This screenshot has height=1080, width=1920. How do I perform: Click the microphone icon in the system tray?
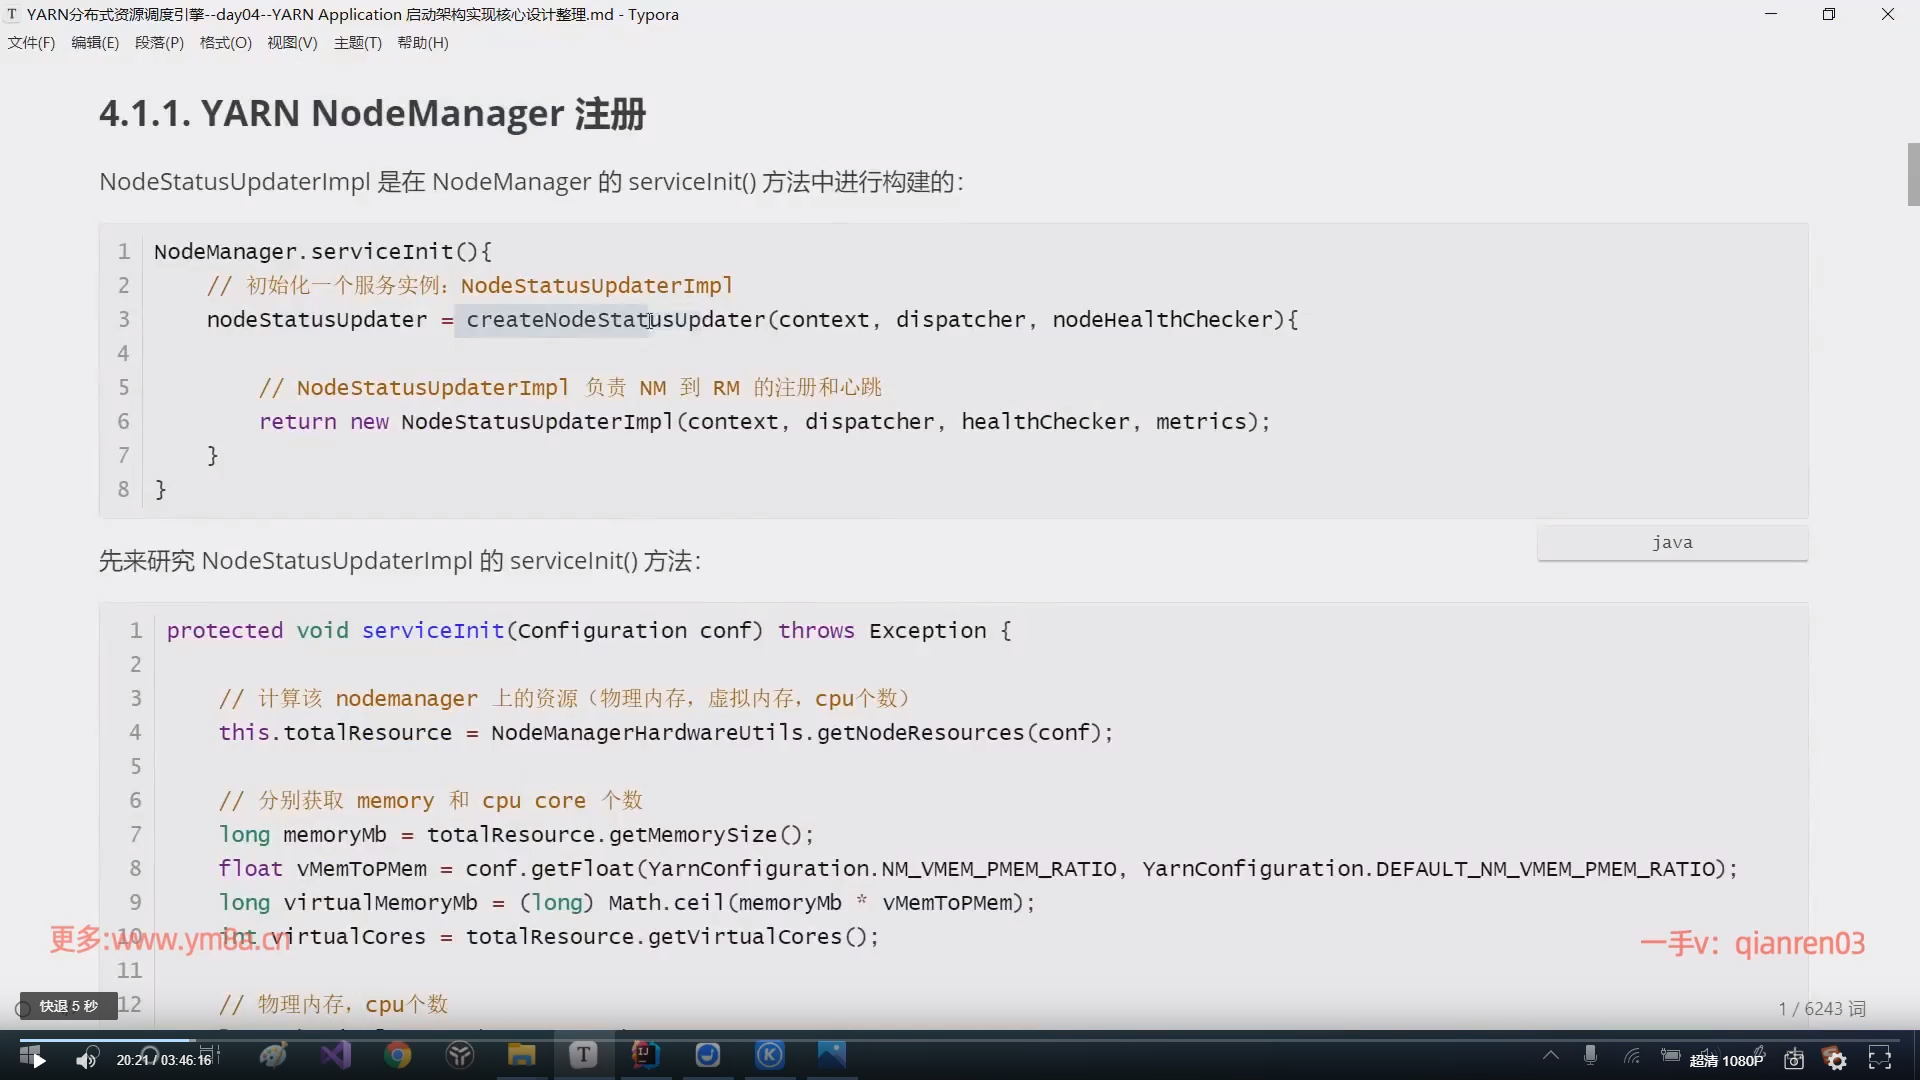1590,1058
